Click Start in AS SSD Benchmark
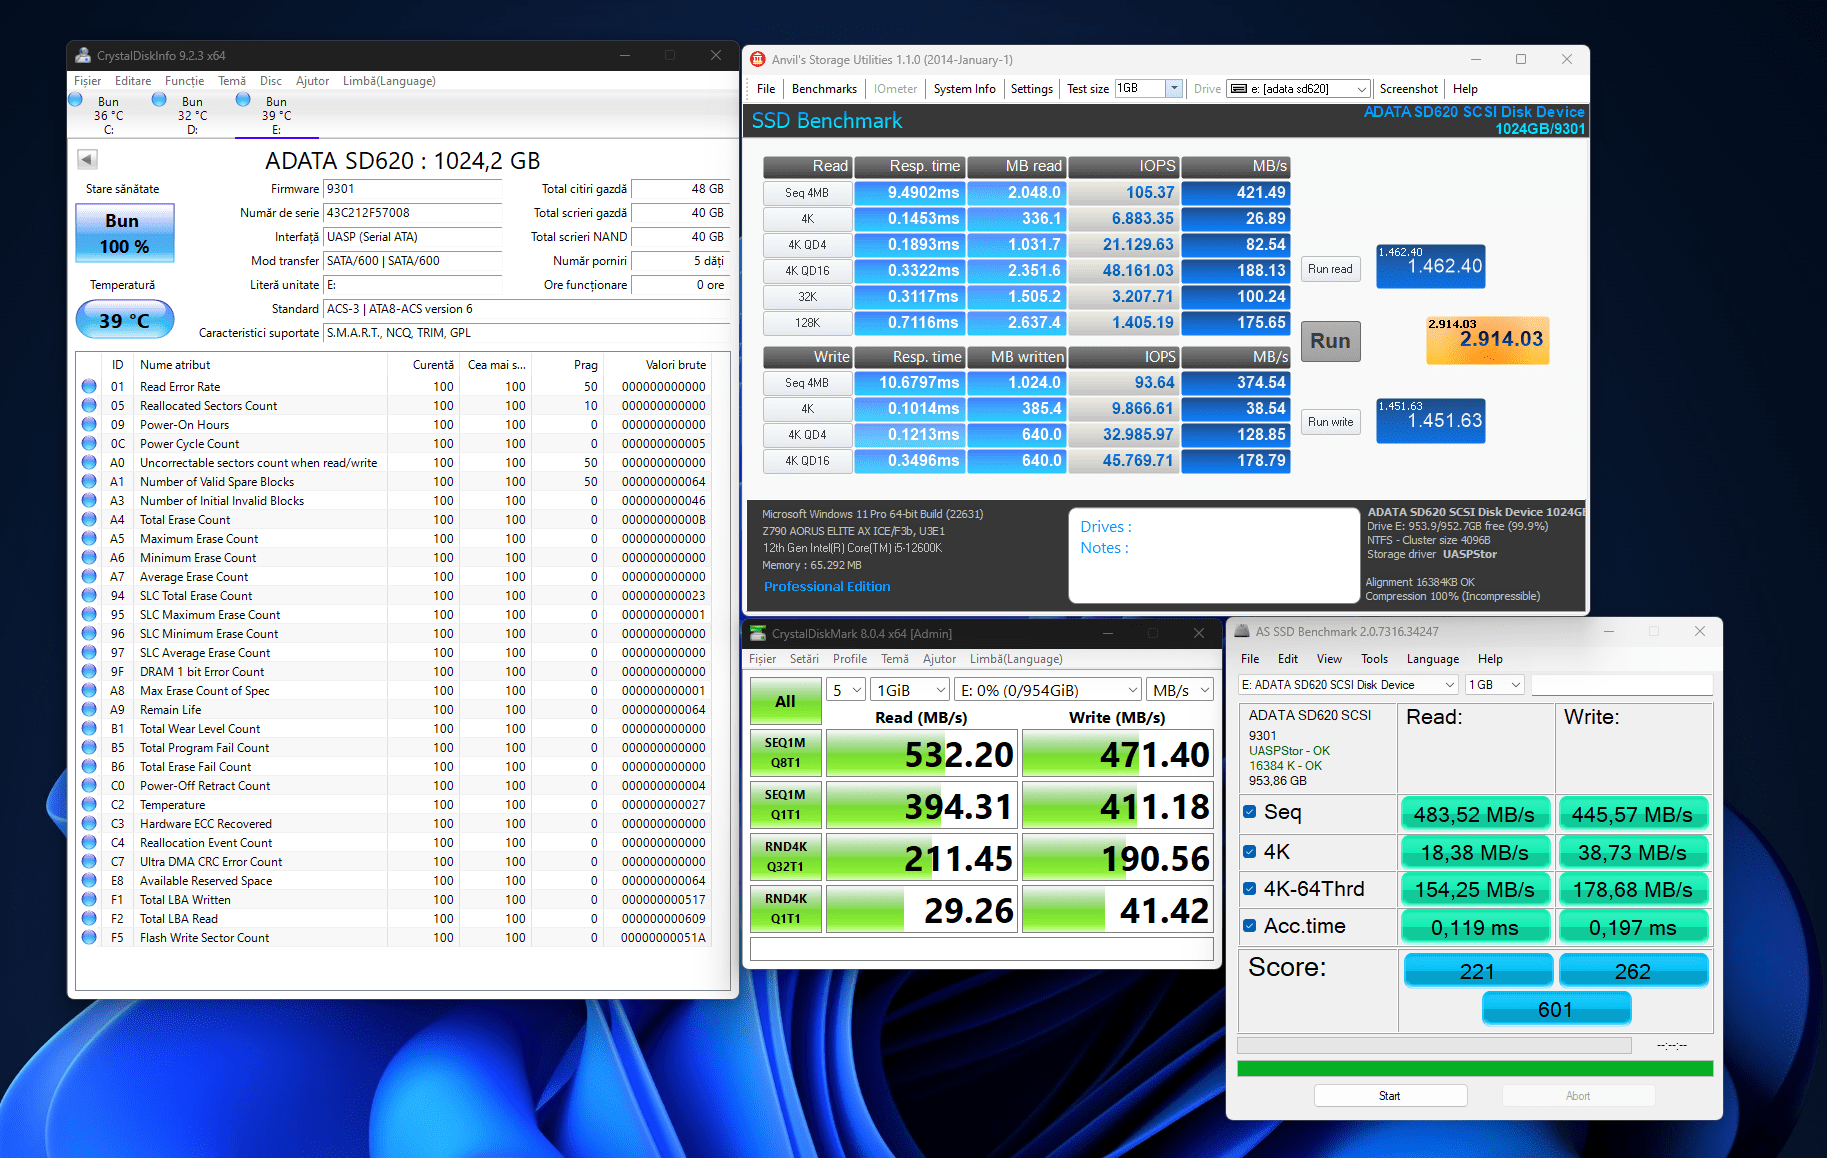Image resolution: width=1827 pixels, height=1158 pixels. pyautogui.click(x=1390, y=1096)
